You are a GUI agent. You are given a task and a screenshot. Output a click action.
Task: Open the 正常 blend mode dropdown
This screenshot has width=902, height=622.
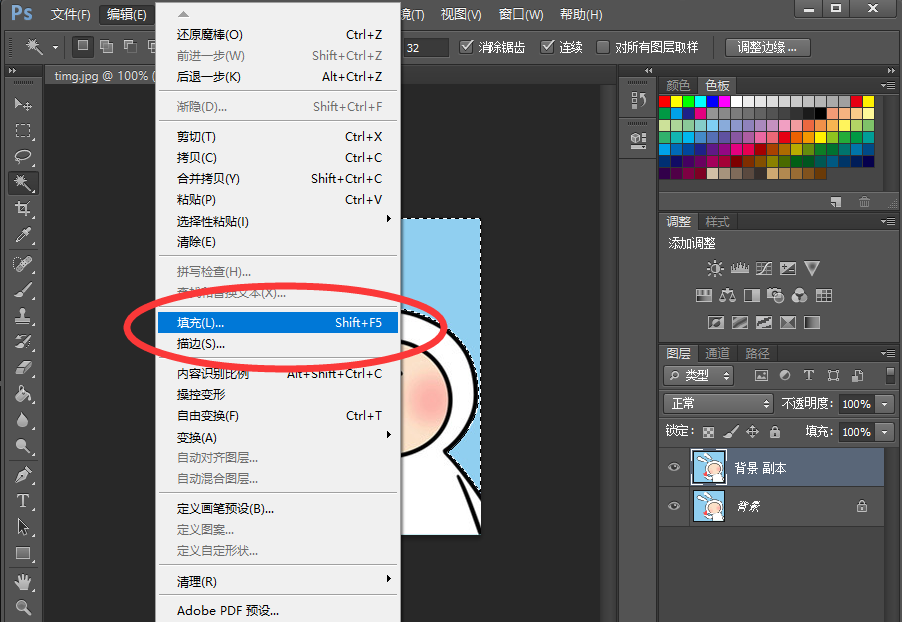[x=718, y=404]
